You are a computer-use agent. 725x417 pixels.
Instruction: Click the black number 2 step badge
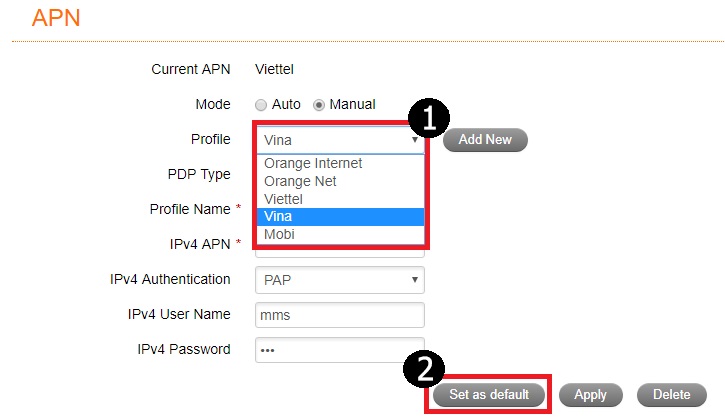[422, 371]
